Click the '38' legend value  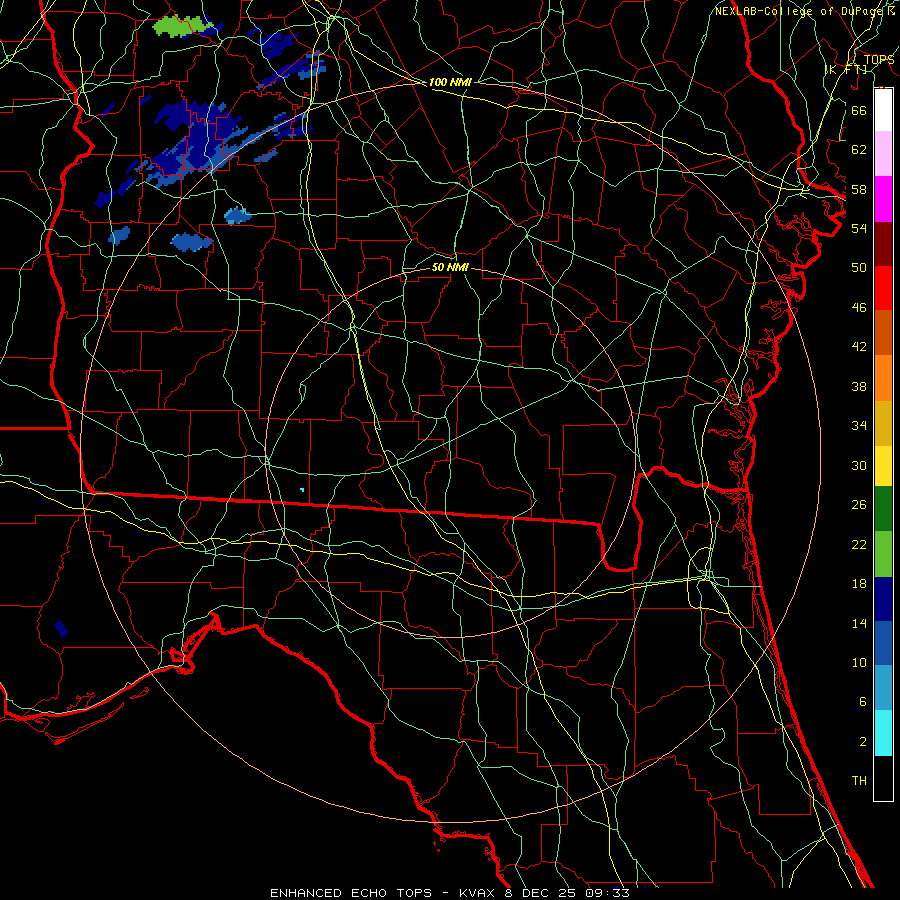pyautogui.click(x=859, y=386)
